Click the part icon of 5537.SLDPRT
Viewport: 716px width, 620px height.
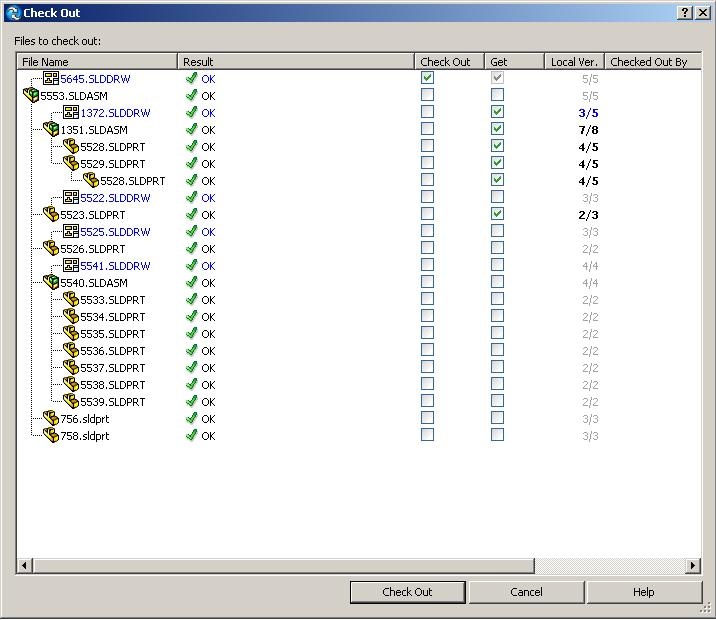(x=71, y=367)
